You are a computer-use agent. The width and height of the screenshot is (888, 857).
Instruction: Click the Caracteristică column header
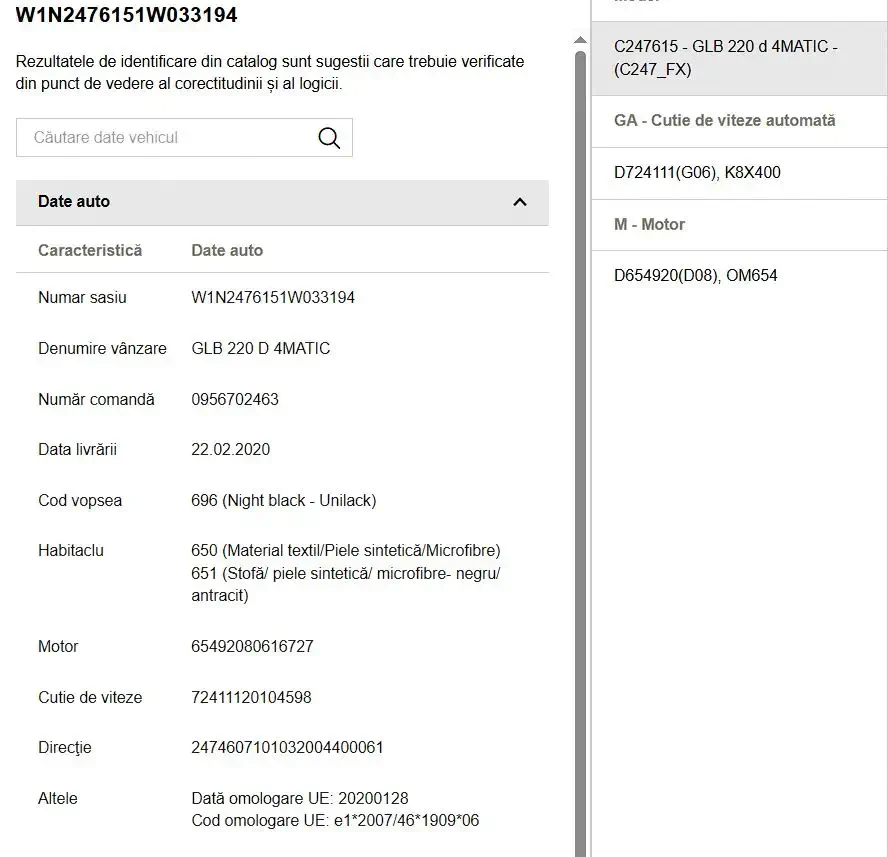(90, 251)
